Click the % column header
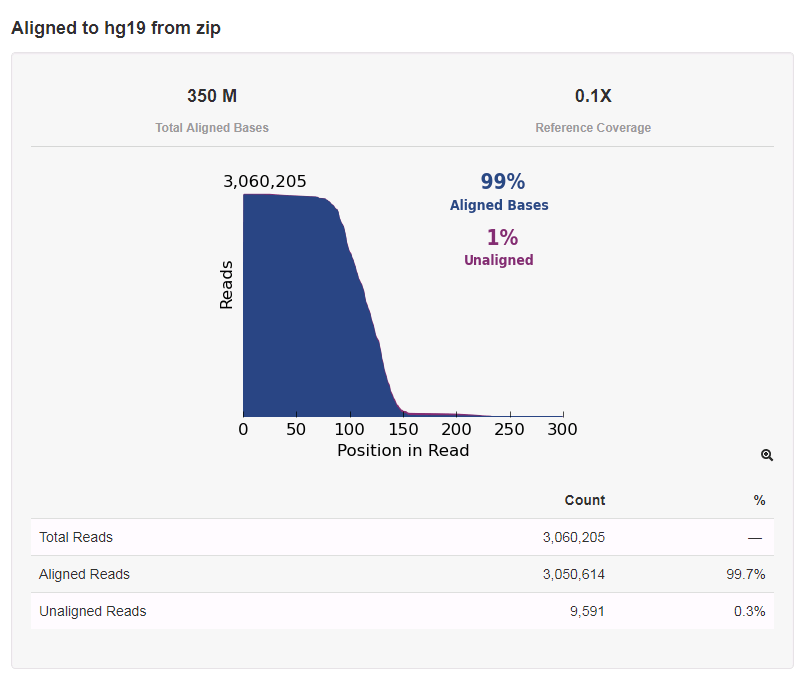 [x=759, y=500]
